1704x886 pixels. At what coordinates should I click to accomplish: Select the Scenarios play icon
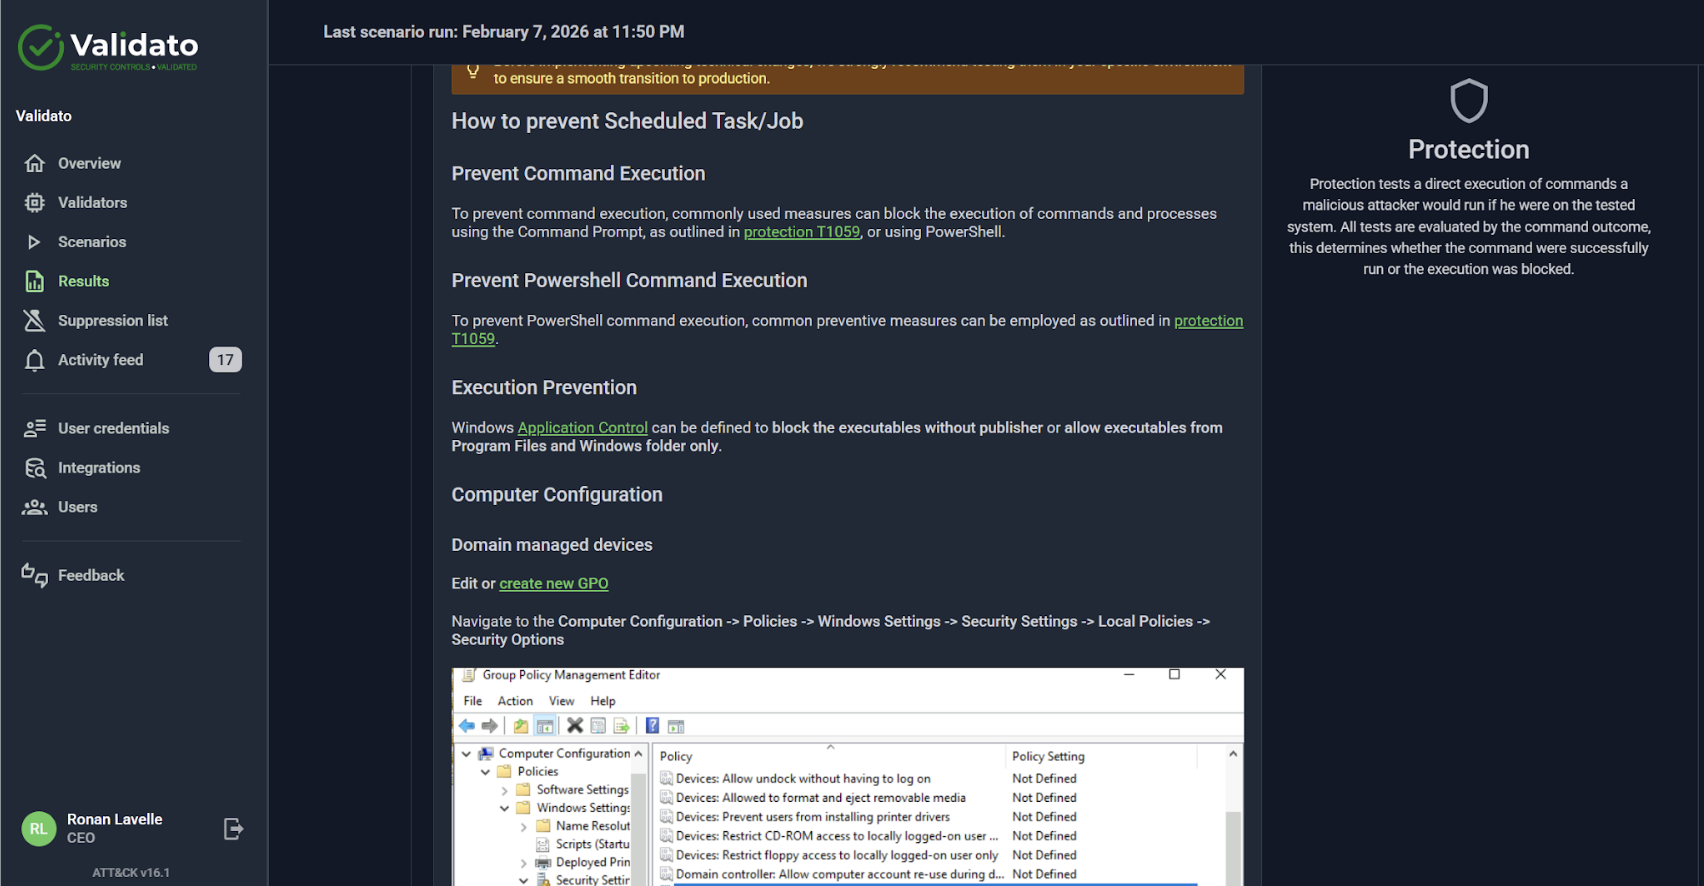(x=35, y=242)
